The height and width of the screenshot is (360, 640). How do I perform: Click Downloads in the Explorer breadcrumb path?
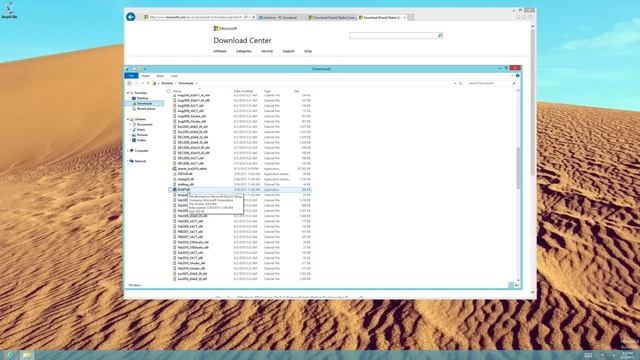[x=186, y=83]
